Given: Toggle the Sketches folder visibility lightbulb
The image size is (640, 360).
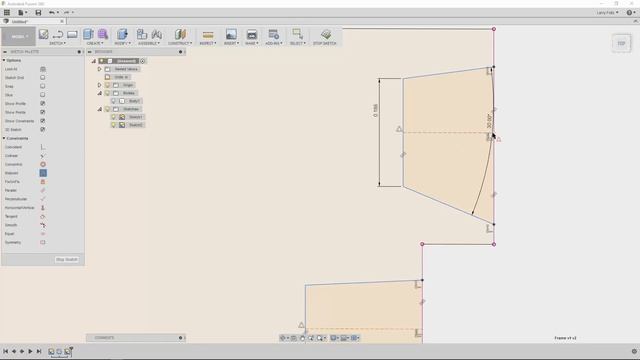Looking at the screenshot, I should pos(108,109).
